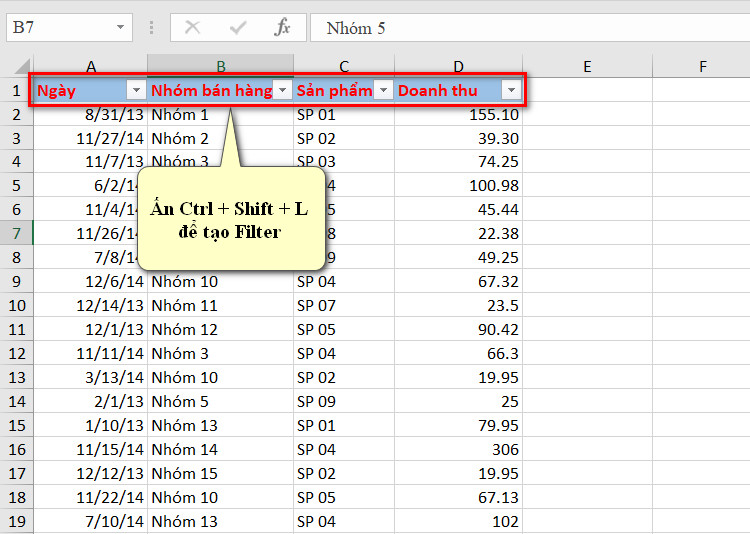Viewport: 750px width, 534px height.
Task: Click cell with date 3/13/14
Action: (90, 377)
